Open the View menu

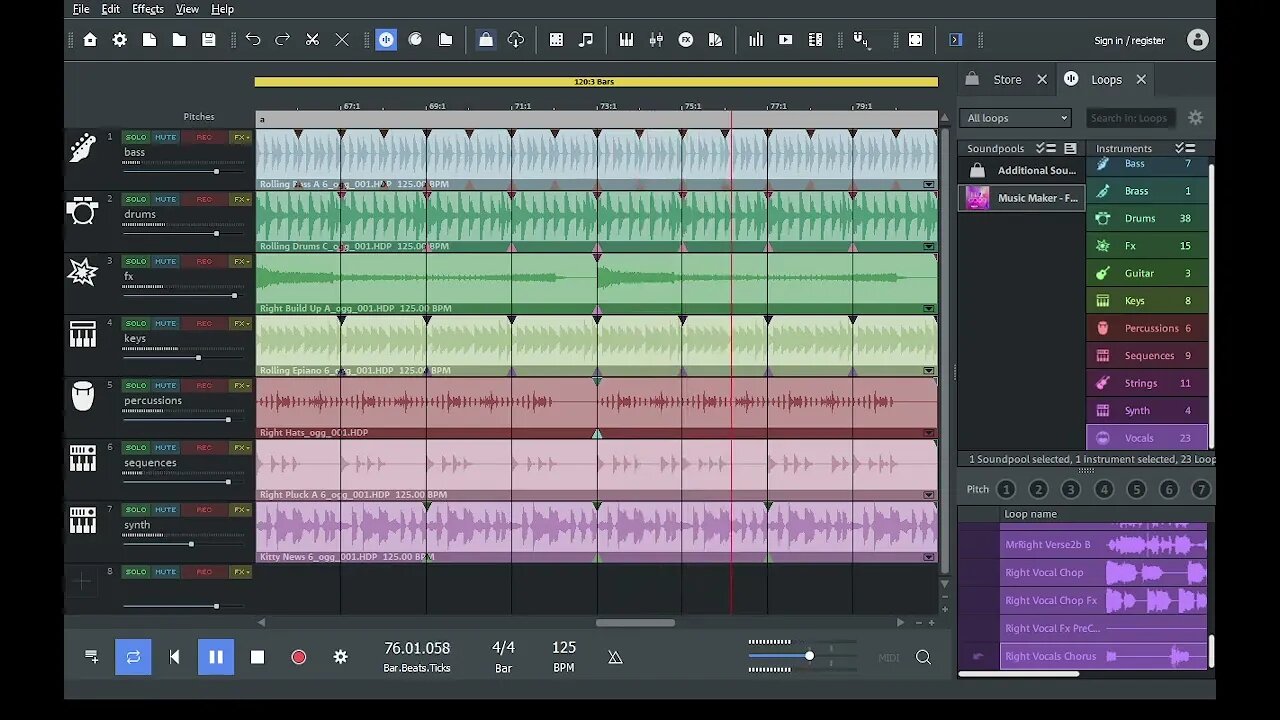point(187,9)
